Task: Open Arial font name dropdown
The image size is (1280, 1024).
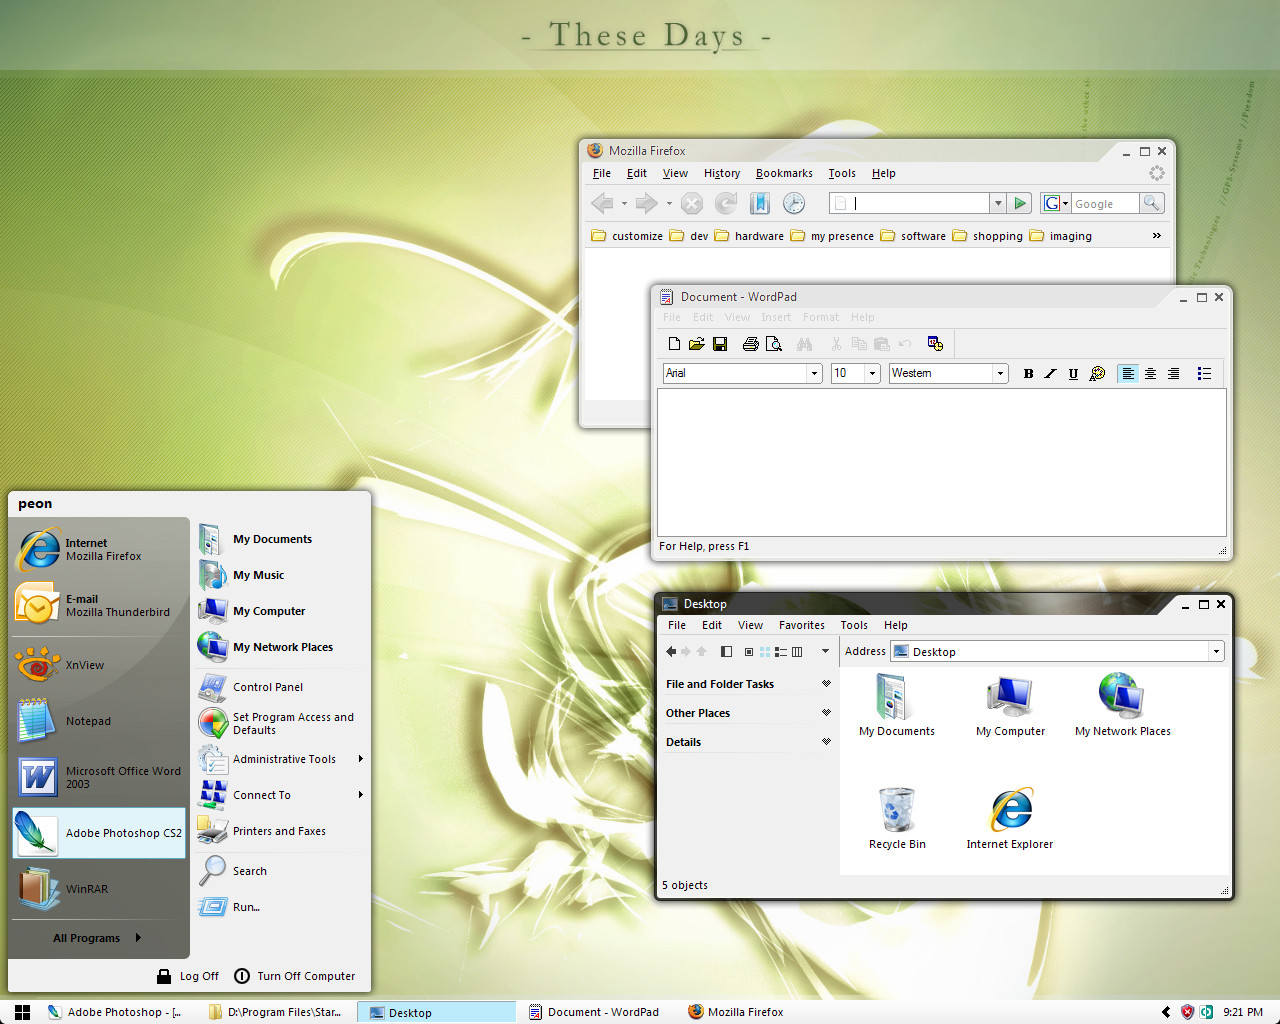Action: [x=814, y=373]
